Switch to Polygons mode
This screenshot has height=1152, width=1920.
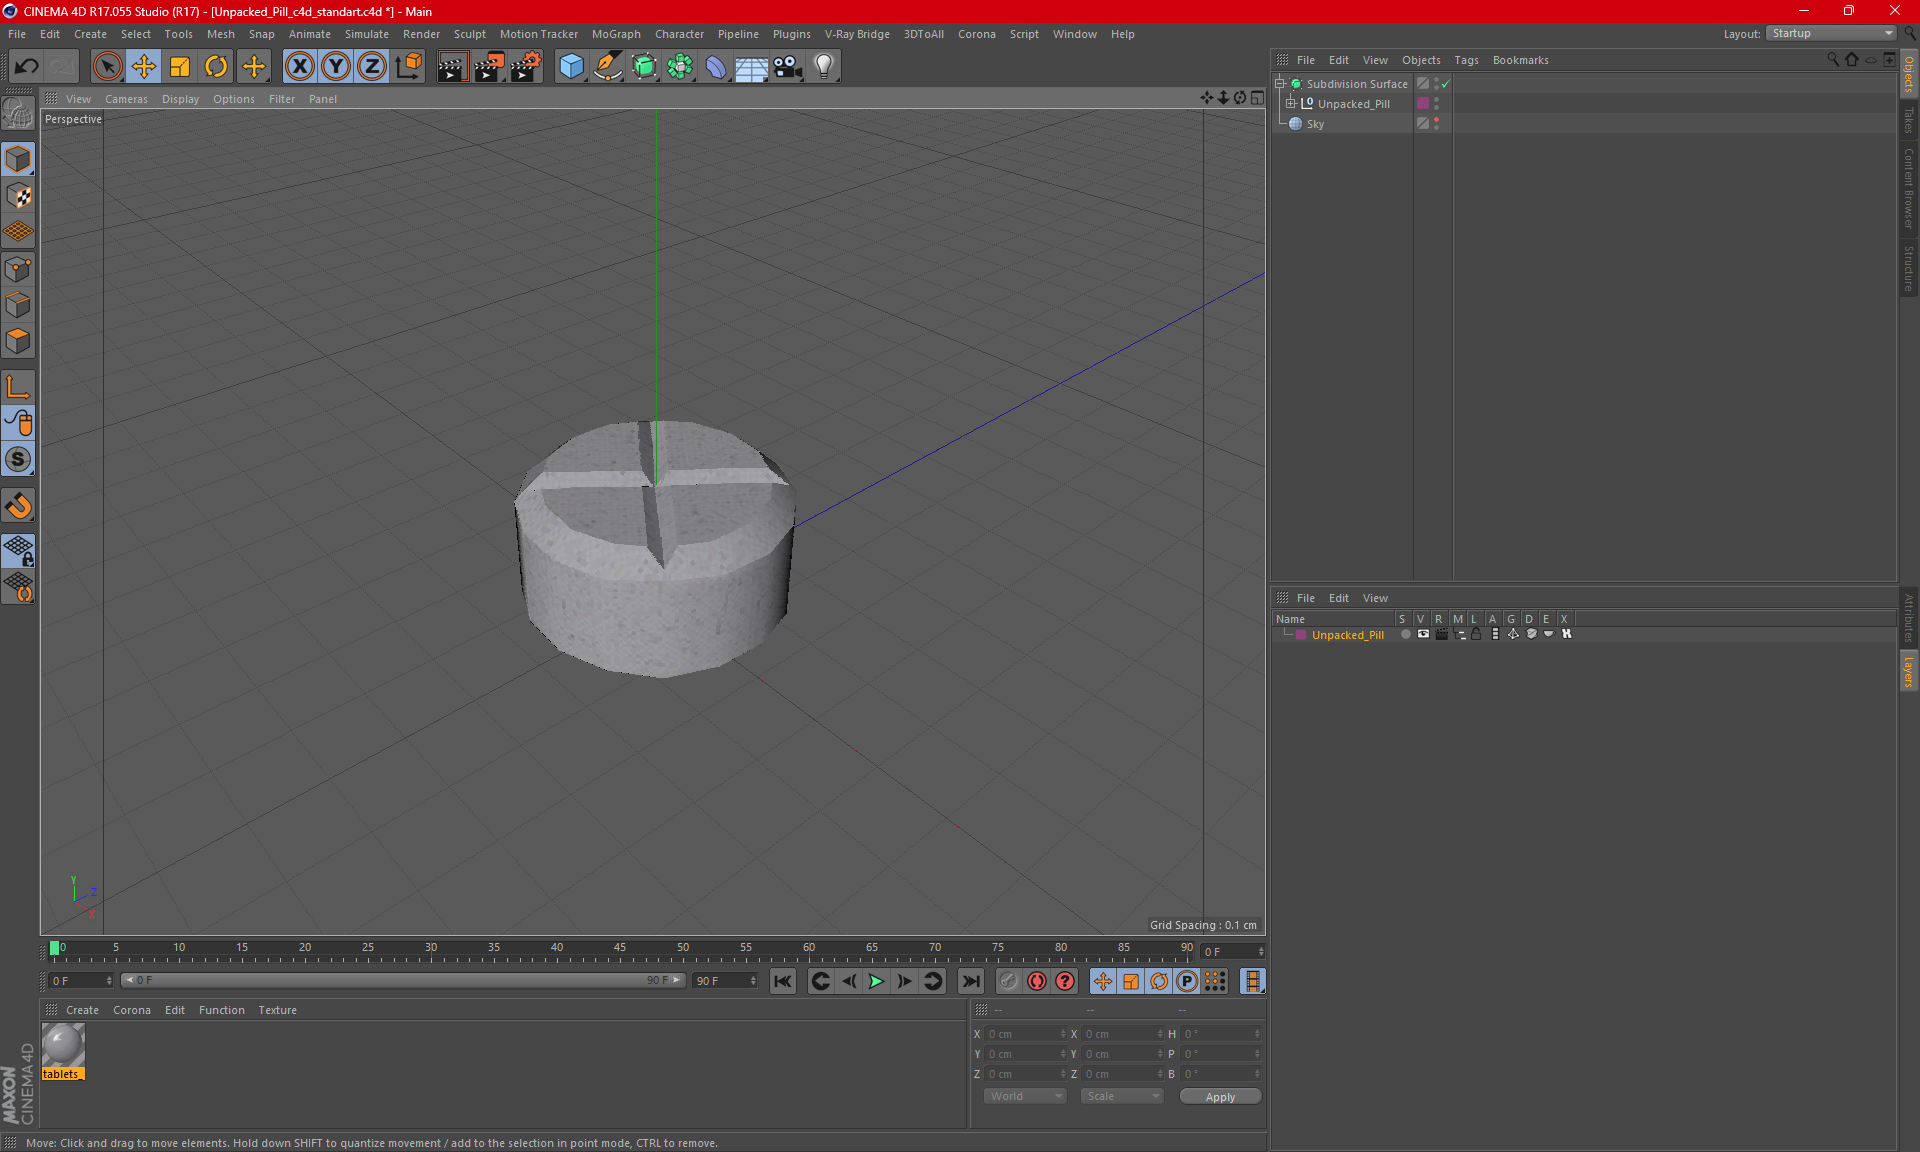(x=18, y=341)
